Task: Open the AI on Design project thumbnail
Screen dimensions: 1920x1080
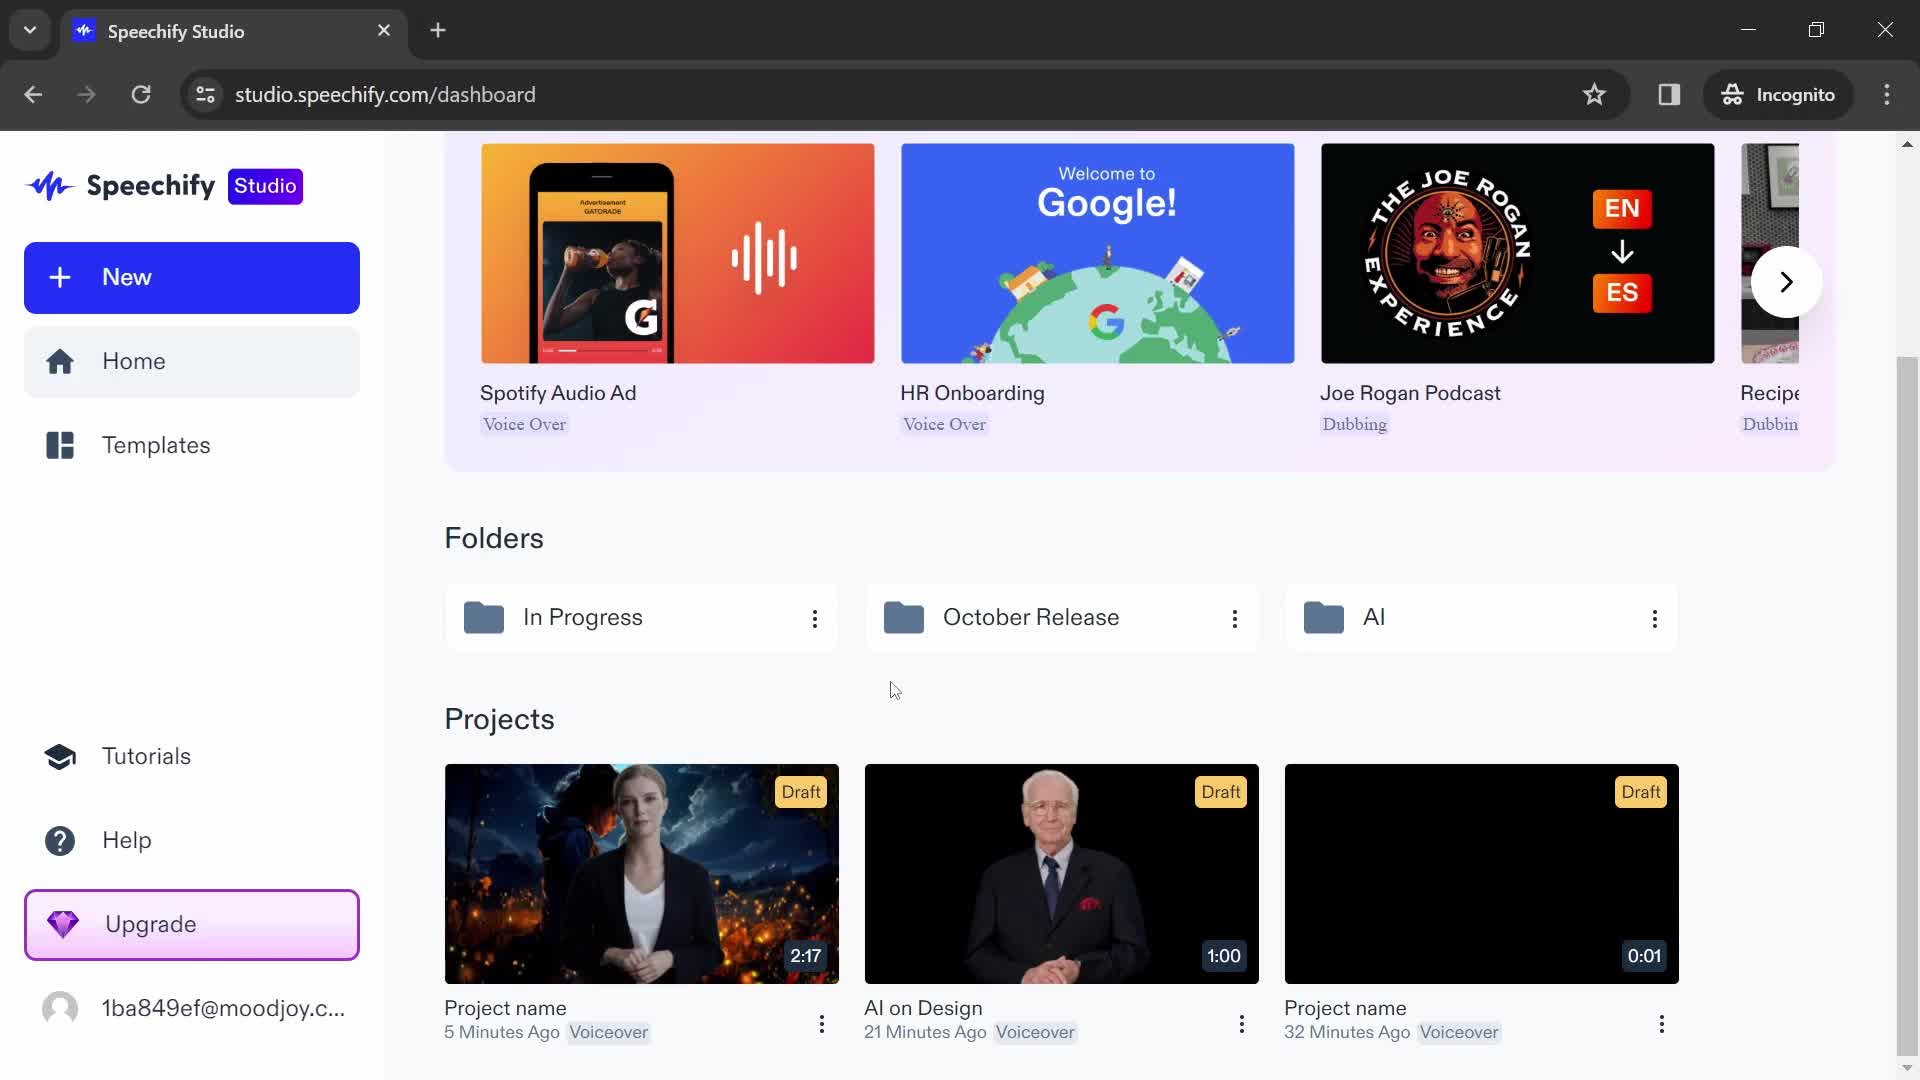Action: 1062,874
